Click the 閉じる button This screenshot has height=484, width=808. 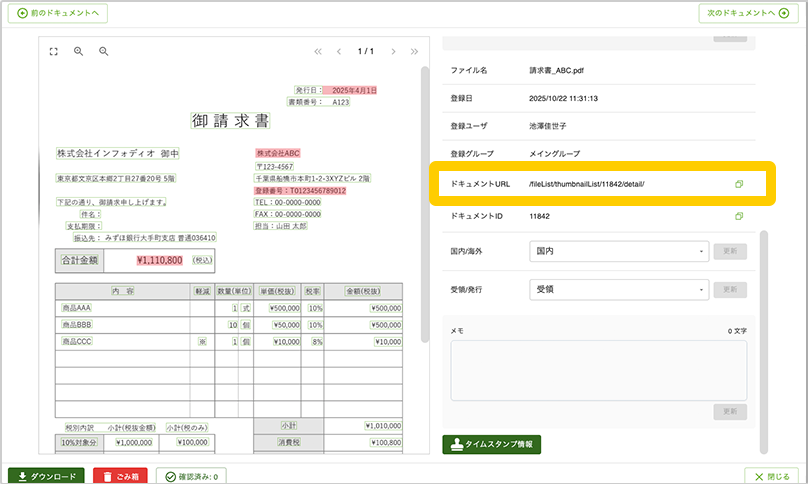pyautogui.click(x=773, y=476)
